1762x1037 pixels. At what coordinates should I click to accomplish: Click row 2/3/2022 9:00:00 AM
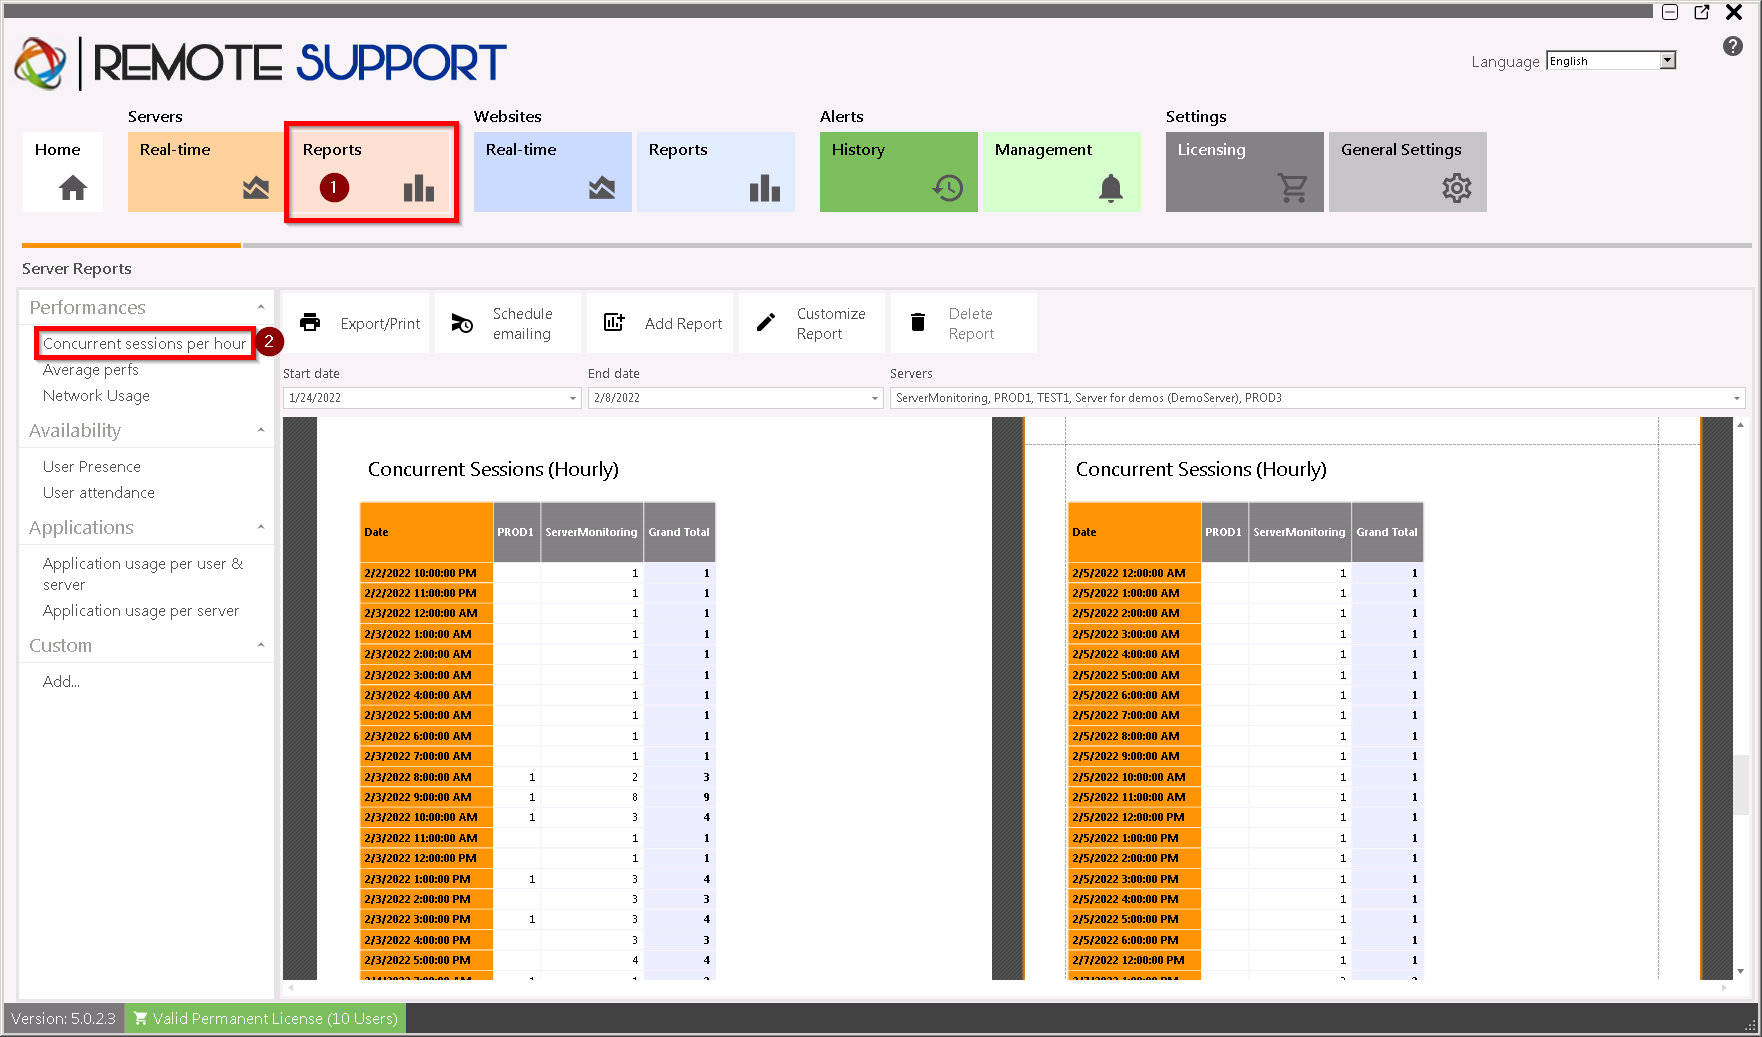(x=538, y=797)
